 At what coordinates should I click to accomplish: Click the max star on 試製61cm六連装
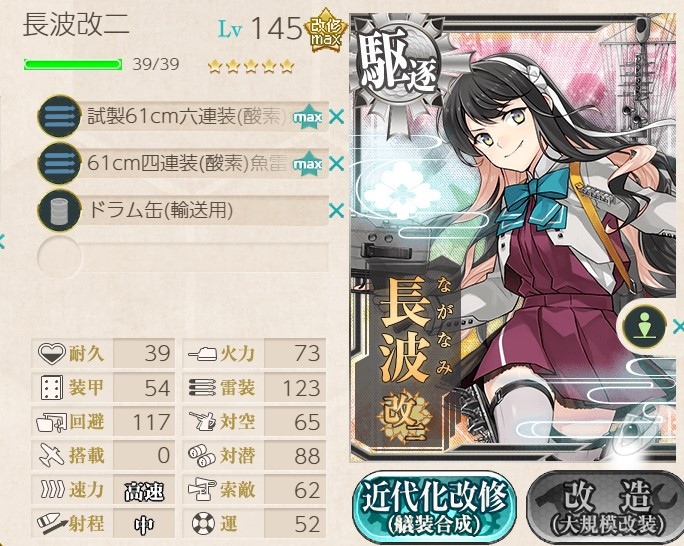point(308,117)
